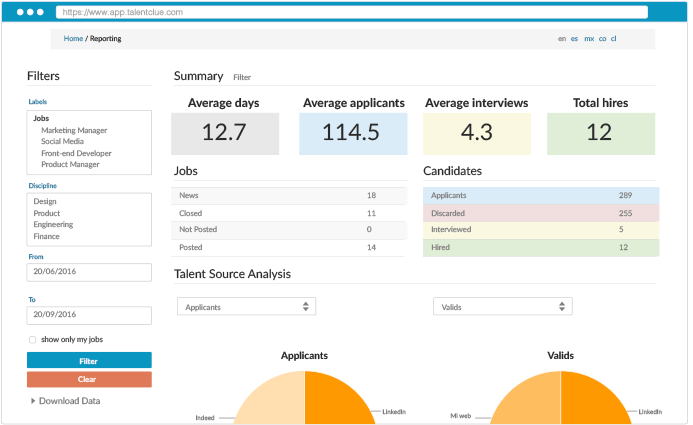Open the Valids source dropdown
The height and width of the screenshot is (425, 693).
coord(502,307)
